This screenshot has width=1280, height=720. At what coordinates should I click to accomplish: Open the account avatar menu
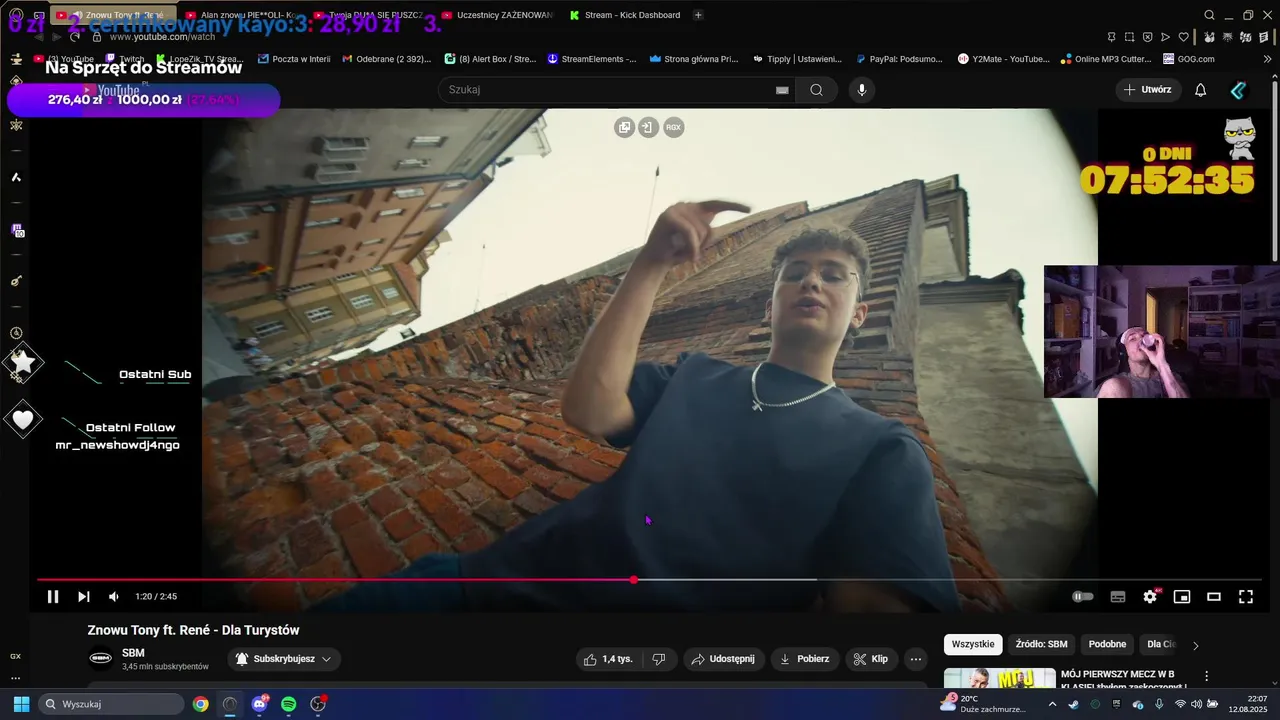tap(1238, 90)
